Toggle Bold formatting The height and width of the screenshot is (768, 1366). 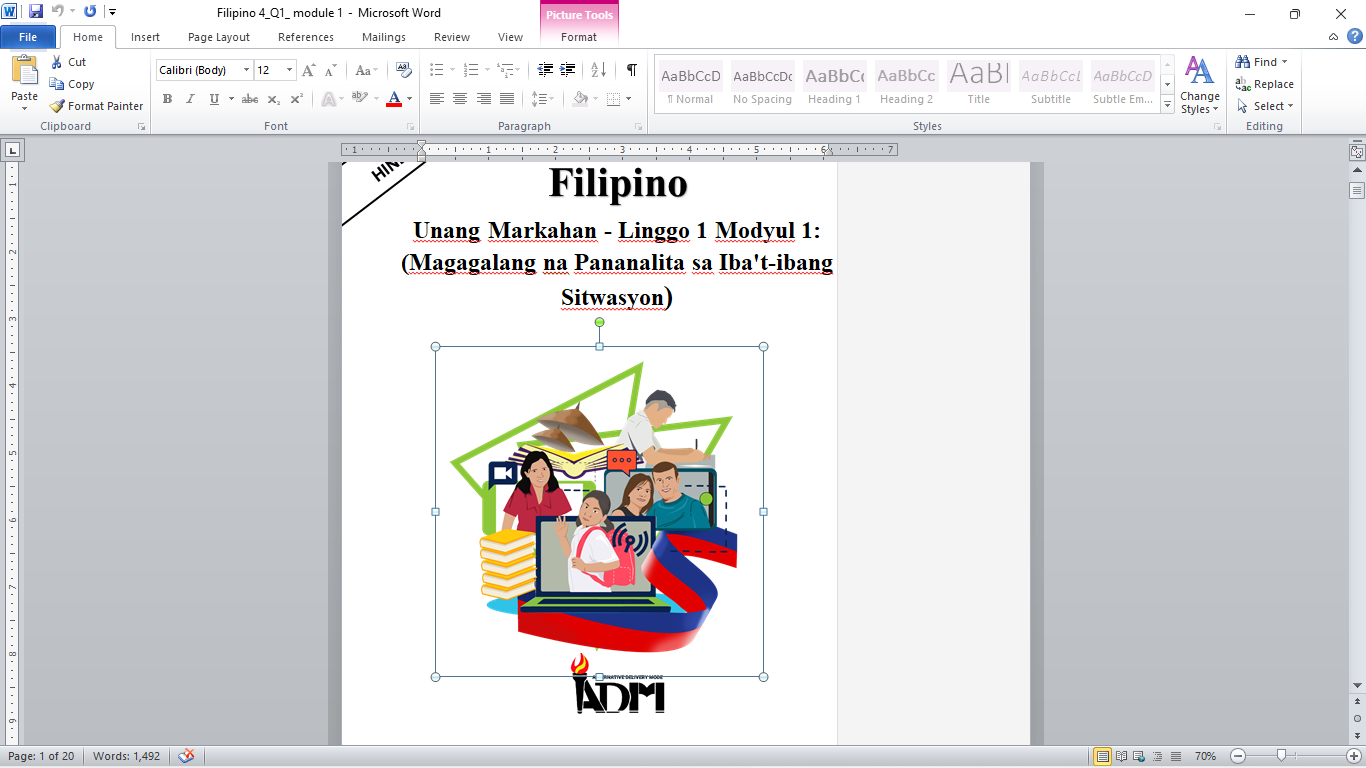click(x=167, y=99)
